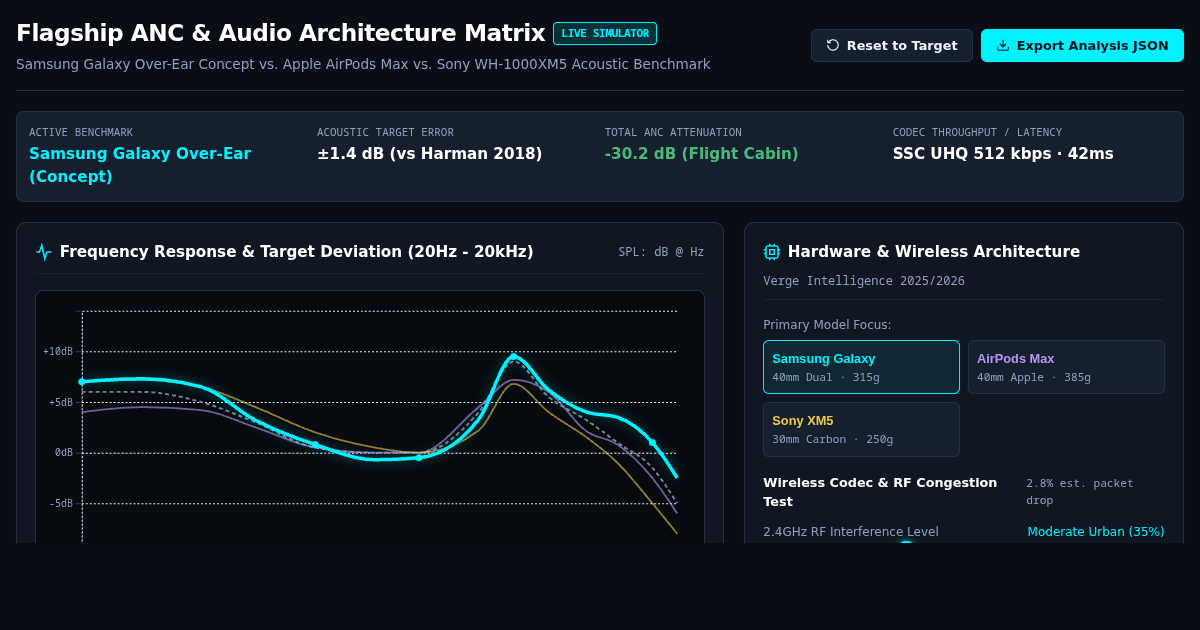Click the waveform icon beside Frequency Response title
Image resolution: width=1200 pixels, height=630 pixels.
click(x=44, y=252)
